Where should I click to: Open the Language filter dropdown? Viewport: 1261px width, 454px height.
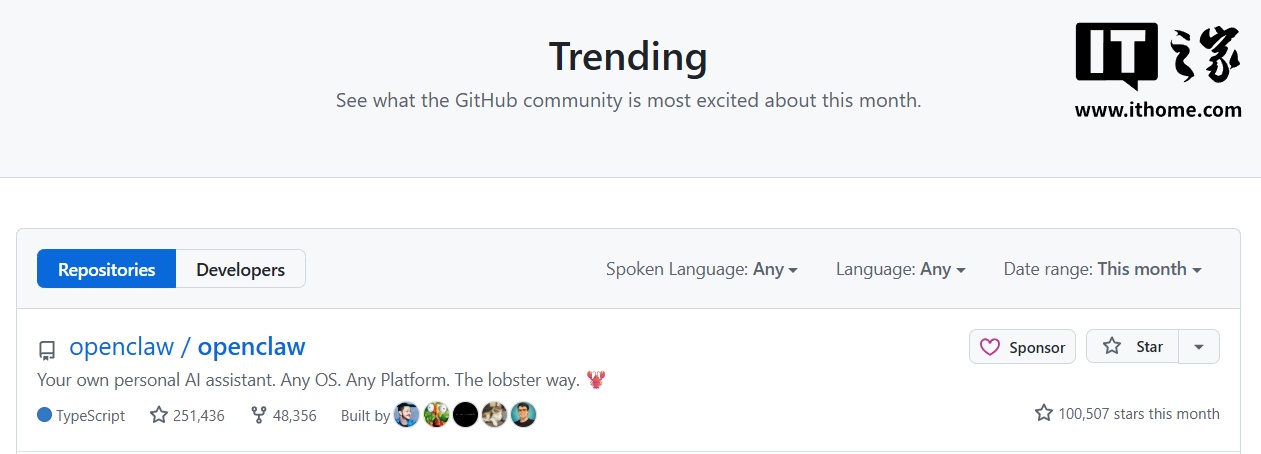900,269
